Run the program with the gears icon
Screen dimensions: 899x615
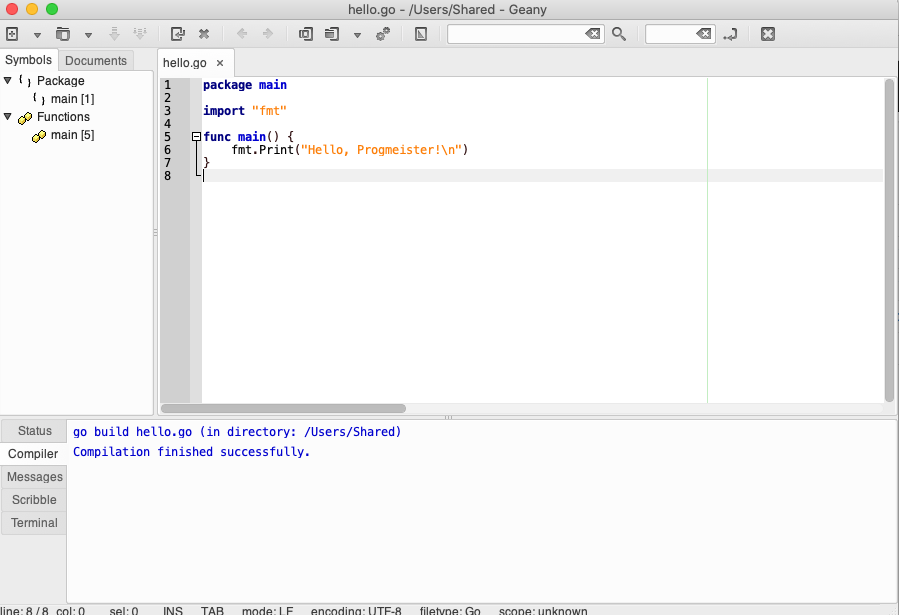click(383, 34)
